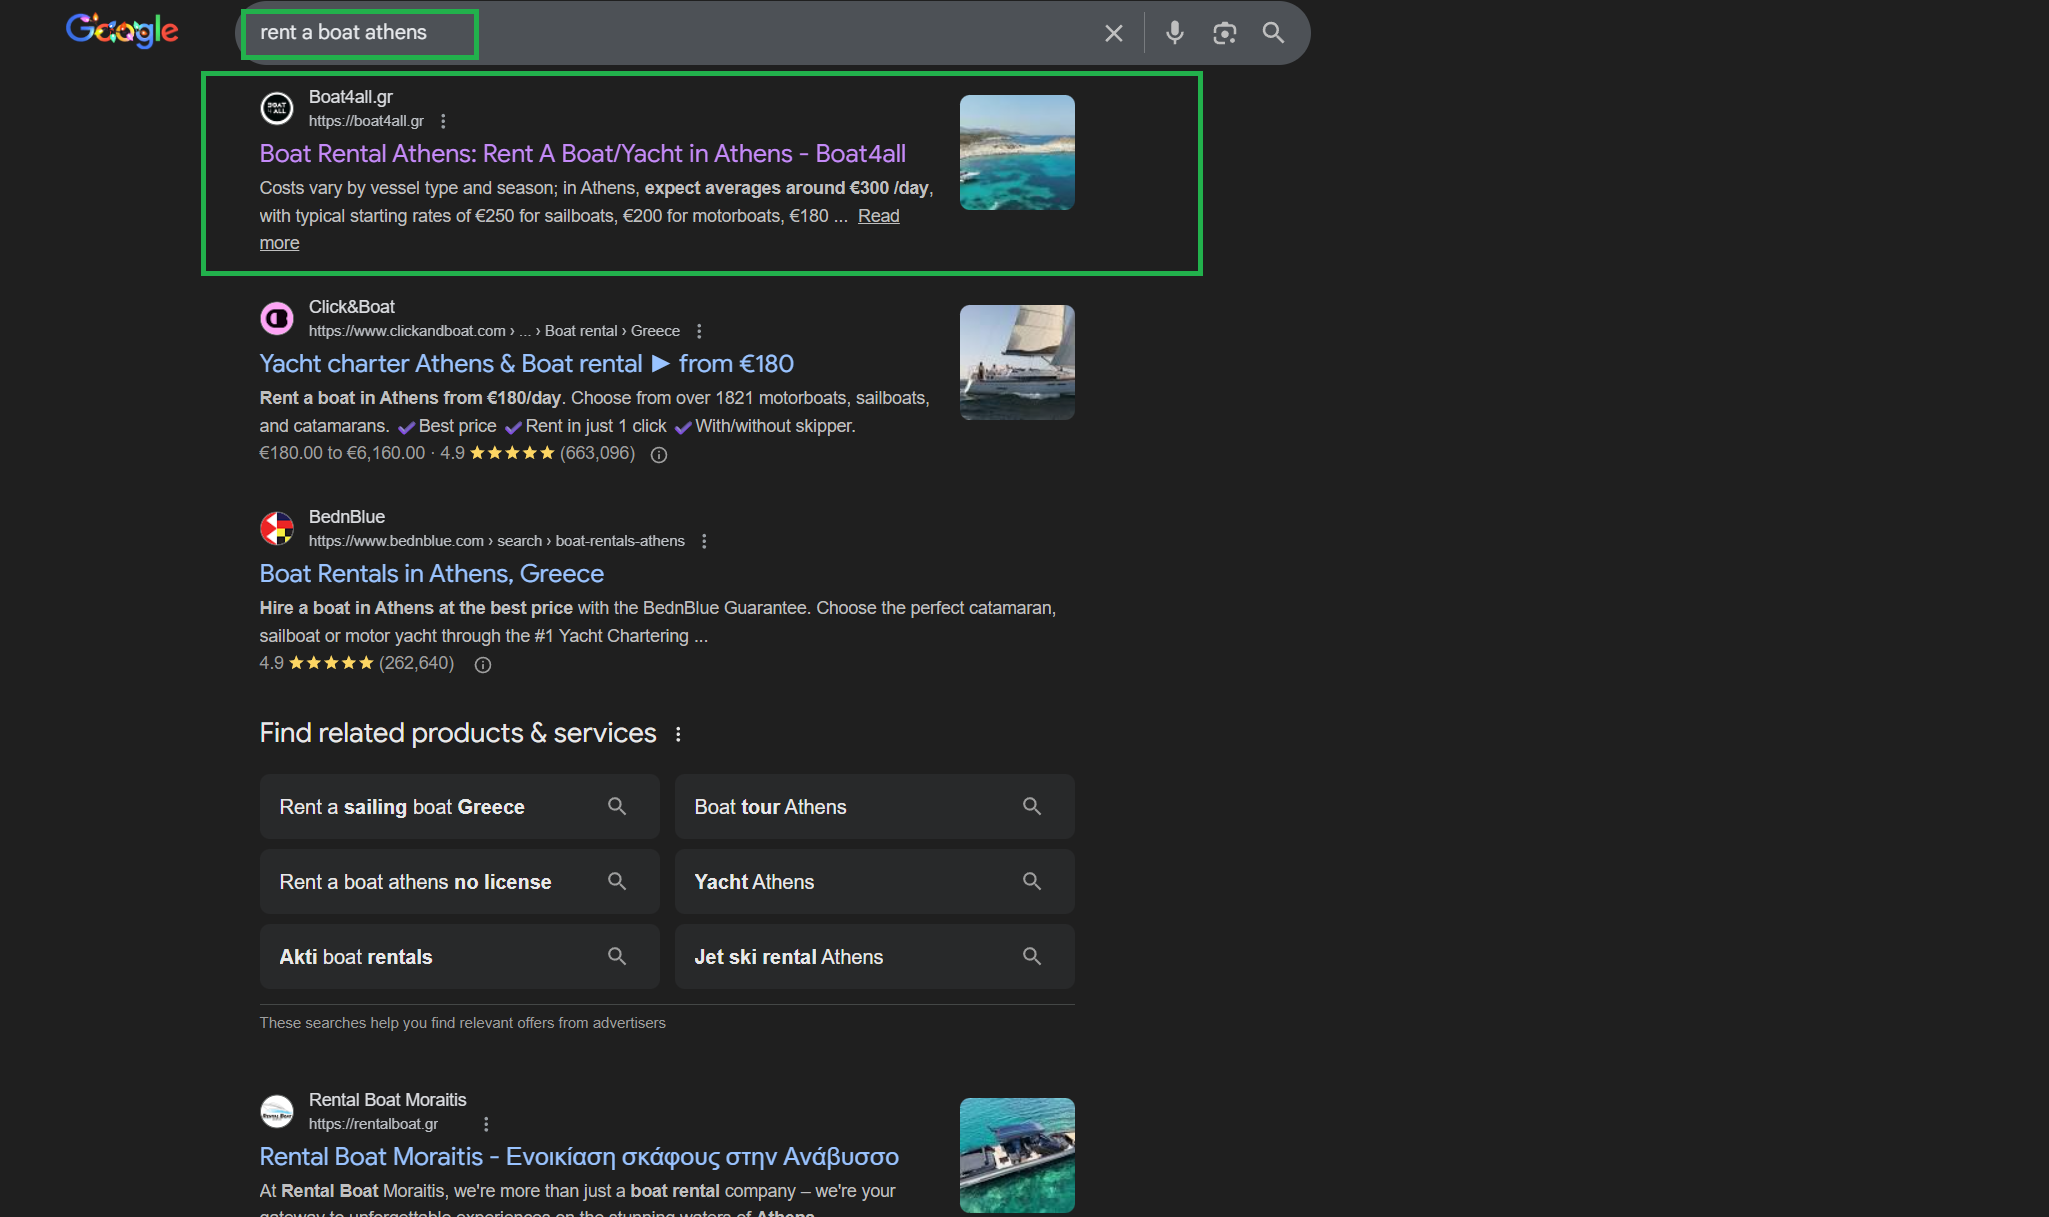Open the three-dot menu for Rental Boat Moraitis

[486, 1124]
